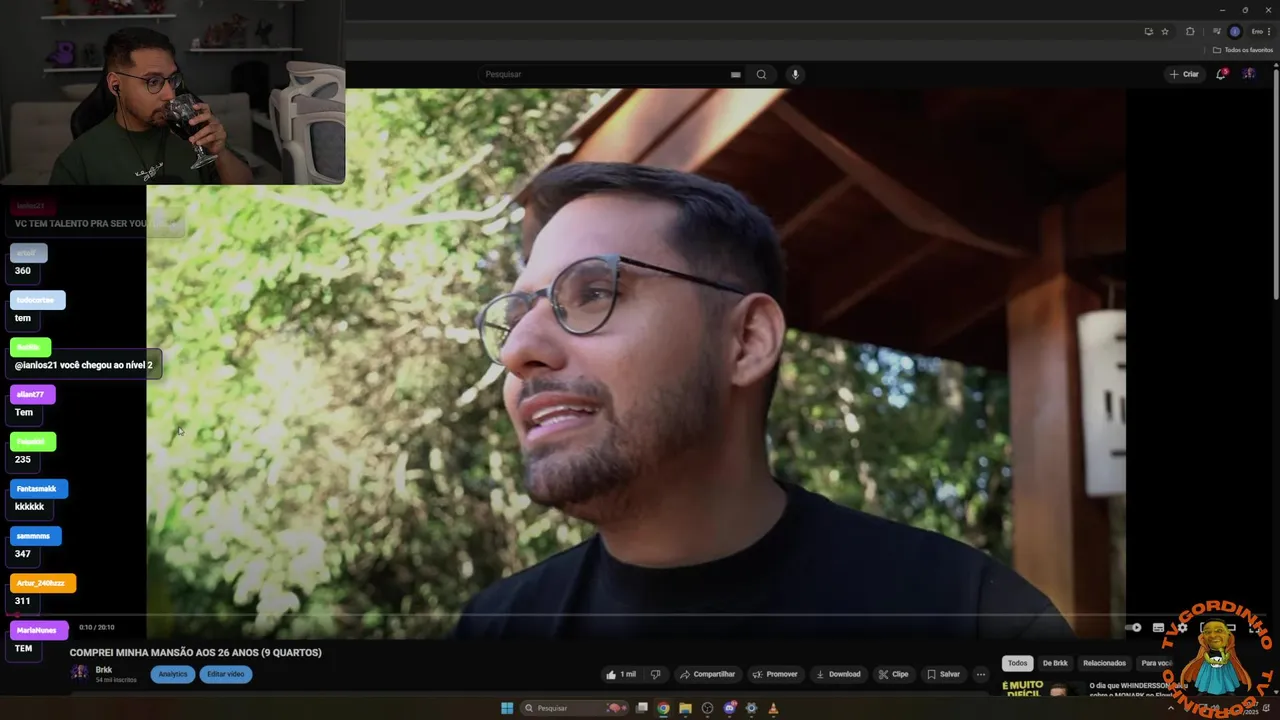Open Chrome profile avatar
This screenshot has width=1280, height=720.
(x=1235, y=32)
